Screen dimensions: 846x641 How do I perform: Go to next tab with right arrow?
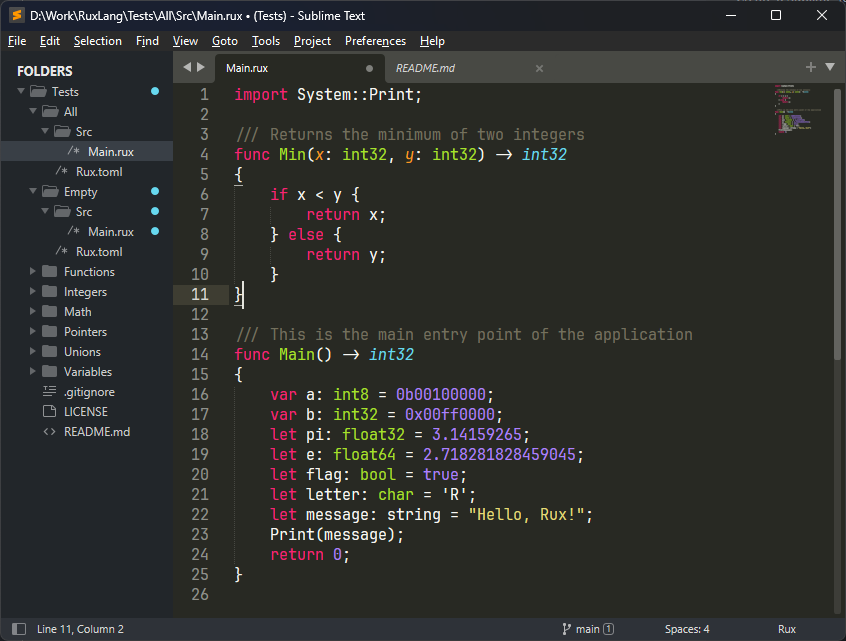(x=201, y=67)
